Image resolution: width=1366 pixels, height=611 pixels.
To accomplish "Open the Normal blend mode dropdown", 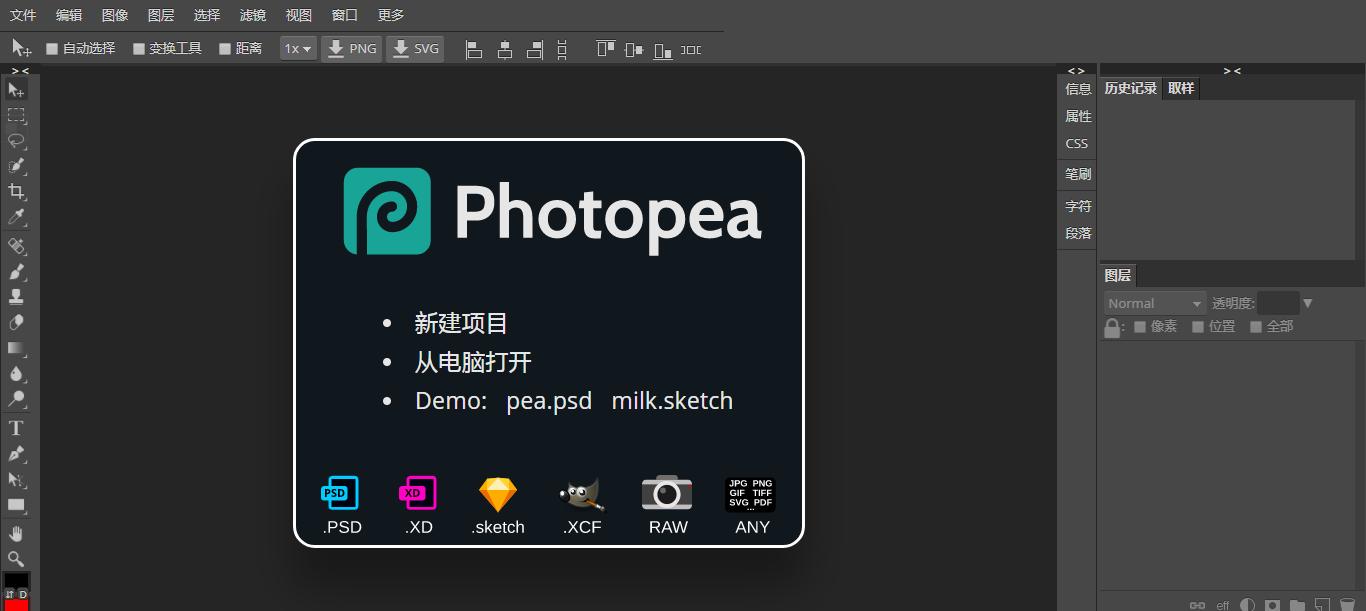I will pos(1154,303).
